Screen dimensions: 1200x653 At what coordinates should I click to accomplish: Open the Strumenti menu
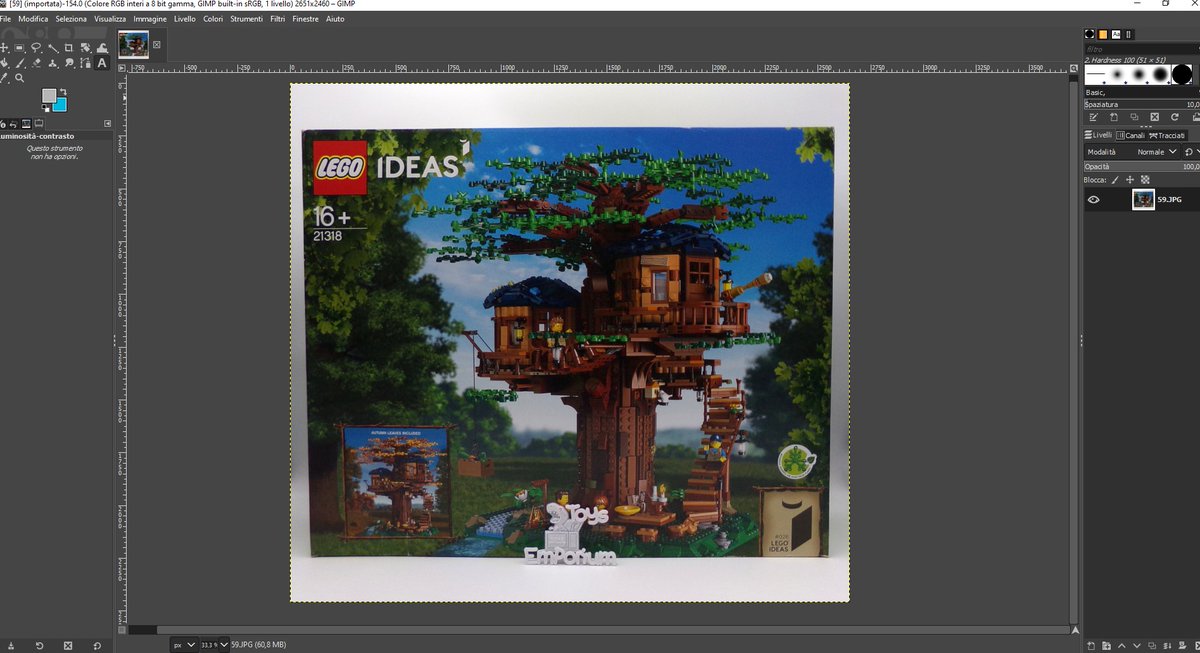click(x=246, y=19)
